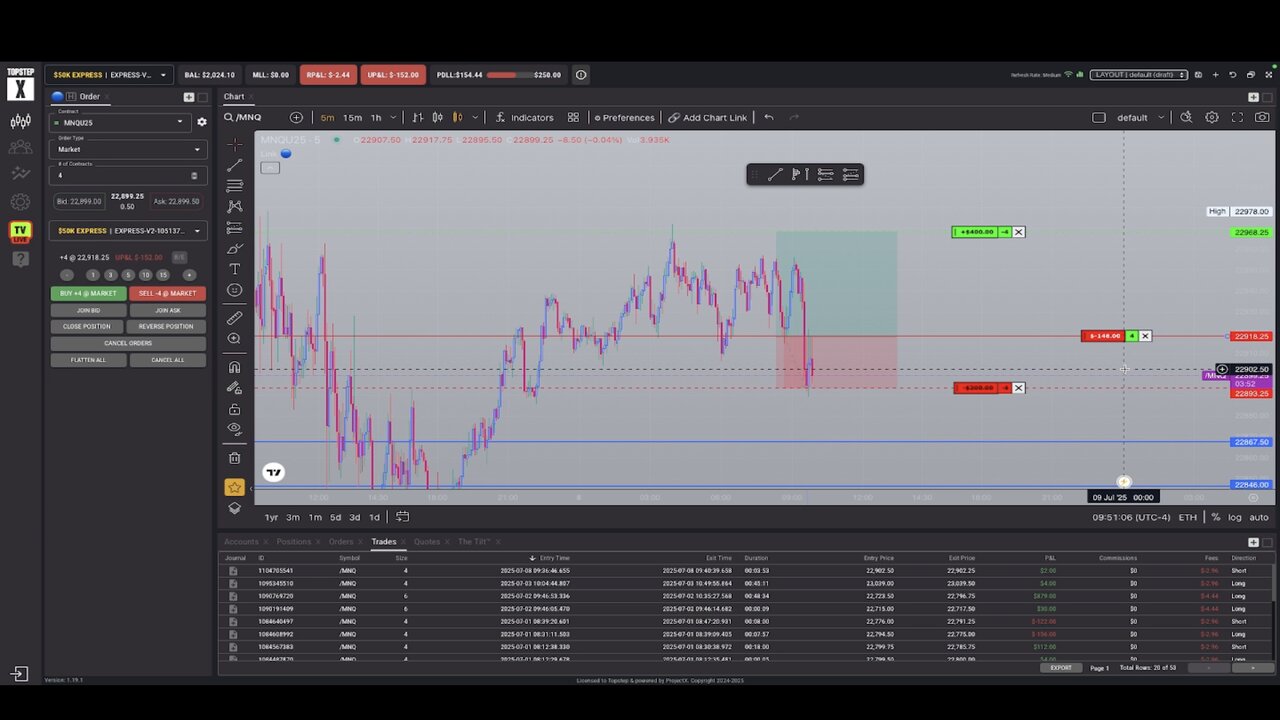Viewport: 1280px width, 720px height.
Task: Toggle lock all drawings
Action: point(234,409)
